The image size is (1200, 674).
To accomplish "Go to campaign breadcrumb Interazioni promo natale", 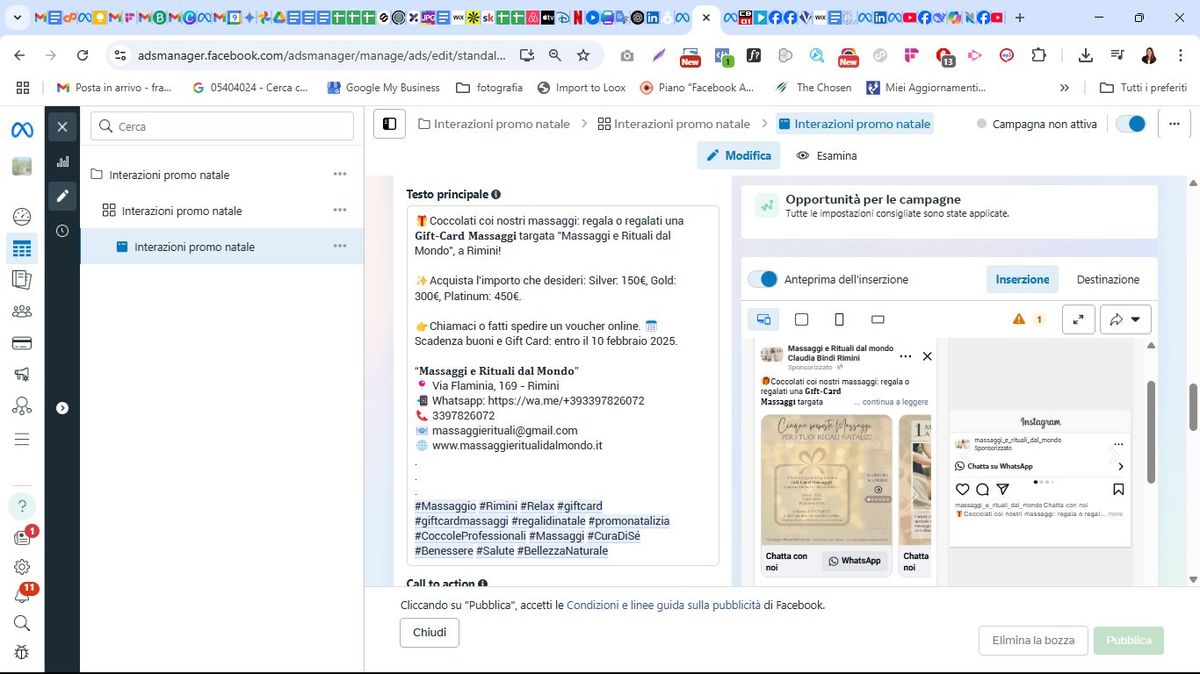I will tap(494, 124).
